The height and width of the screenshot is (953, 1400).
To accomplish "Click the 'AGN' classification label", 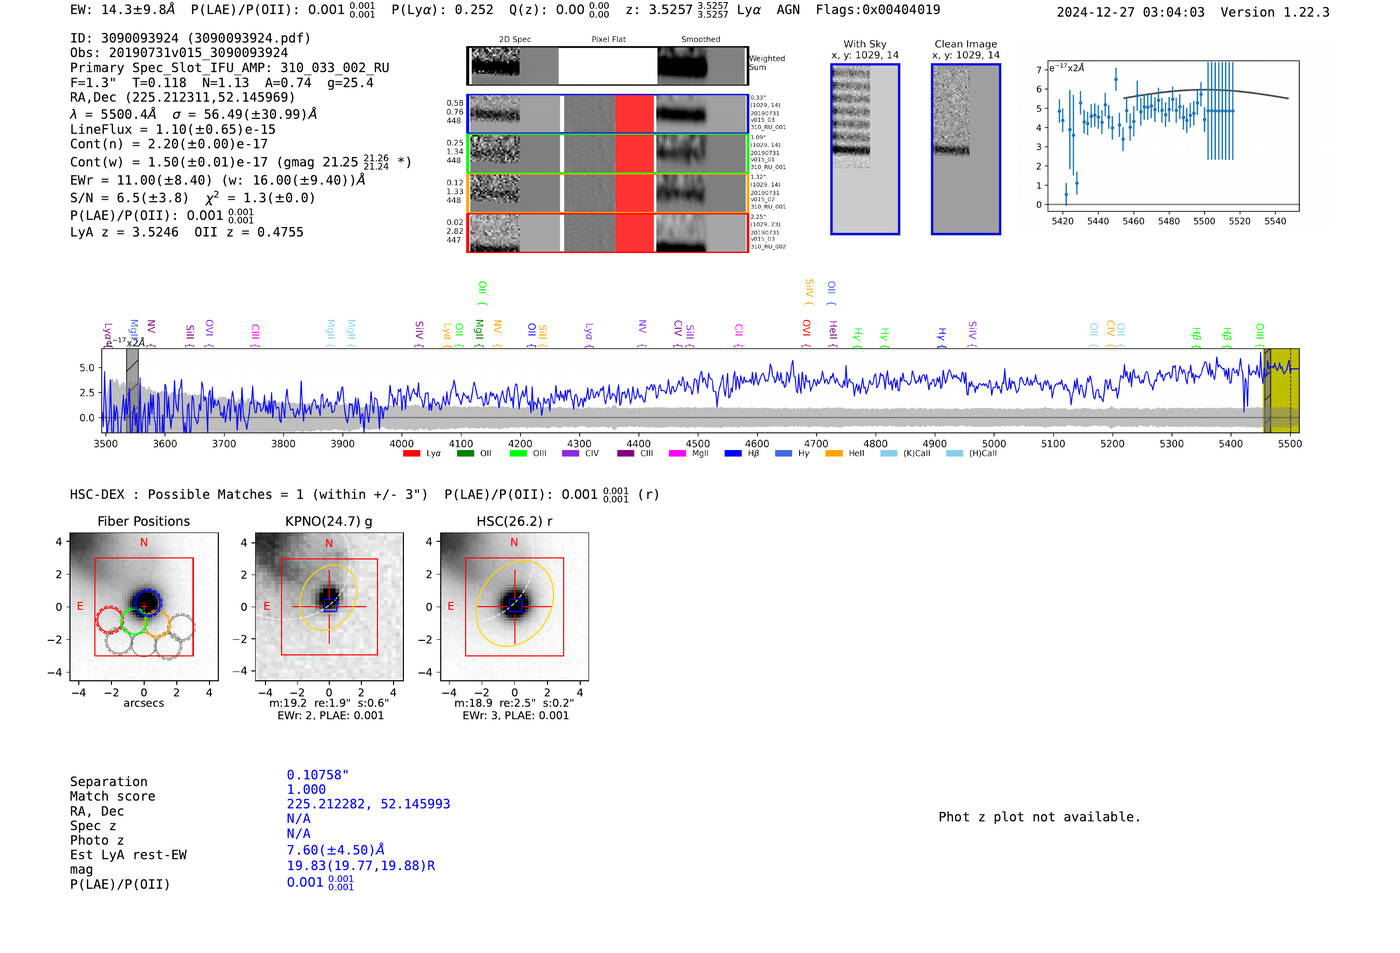I will [x=788, y=10].
